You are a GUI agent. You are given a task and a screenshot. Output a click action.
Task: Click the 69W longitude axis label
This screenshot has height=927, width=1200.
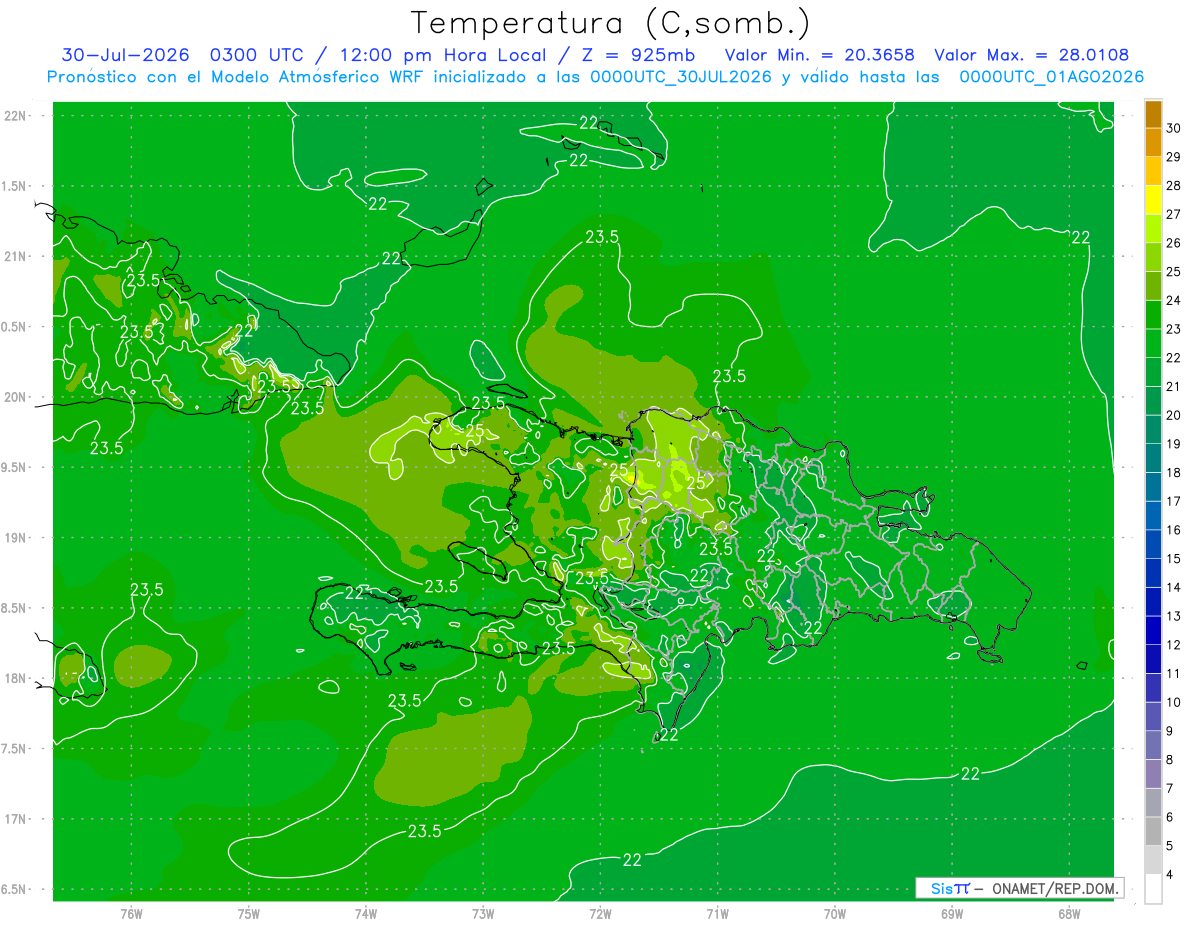952,913
